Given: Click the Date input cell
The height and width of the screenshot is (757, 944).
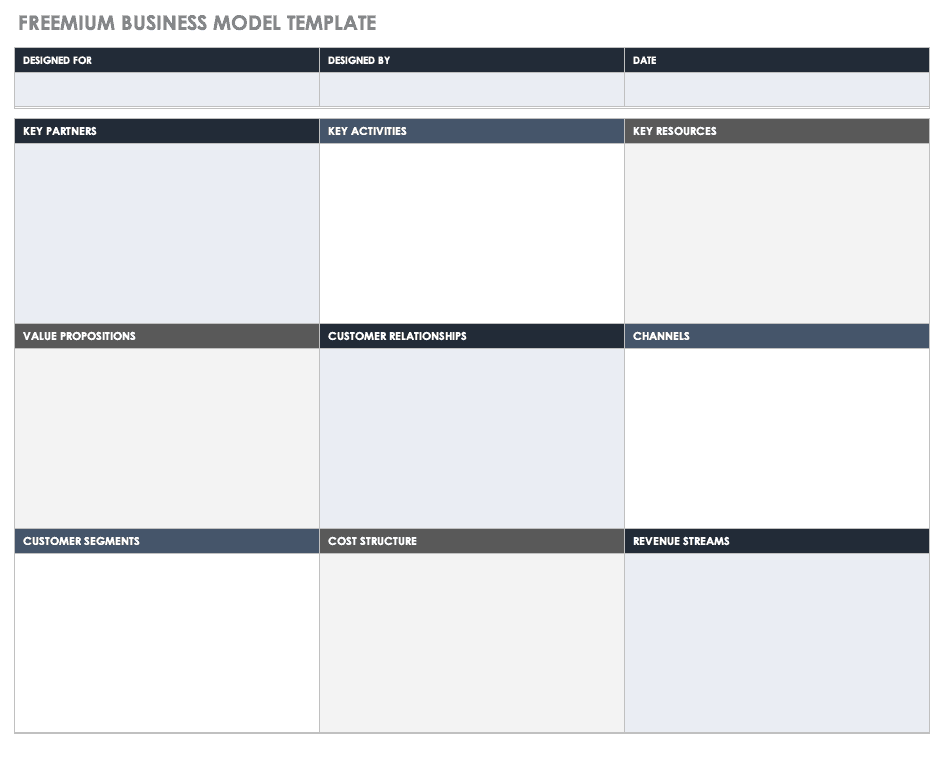Looking at the screenshot, I should coord(777,89).
